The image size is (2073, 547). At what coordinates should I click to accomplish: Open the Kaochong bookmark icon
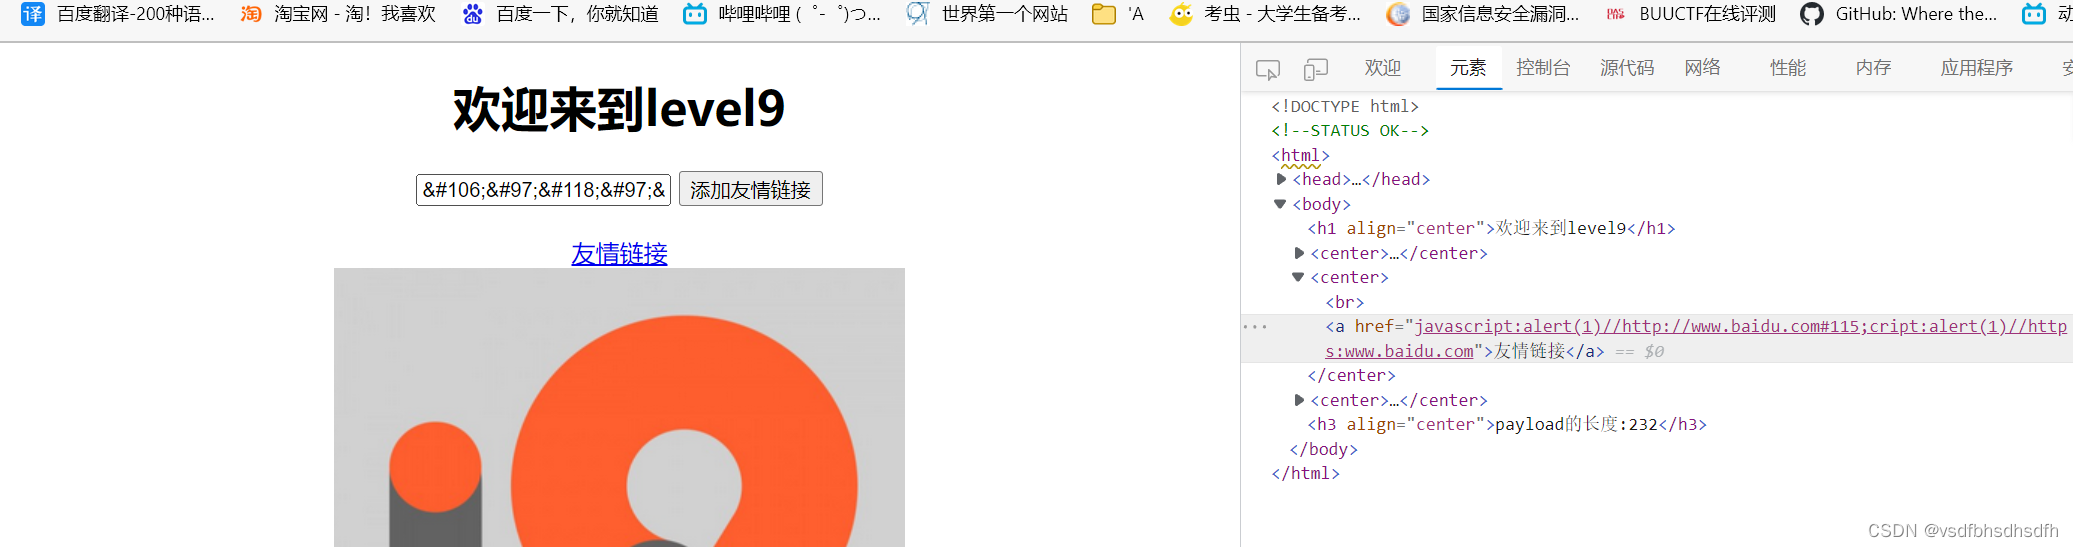pyautogui.click(x=1181, y=14)
